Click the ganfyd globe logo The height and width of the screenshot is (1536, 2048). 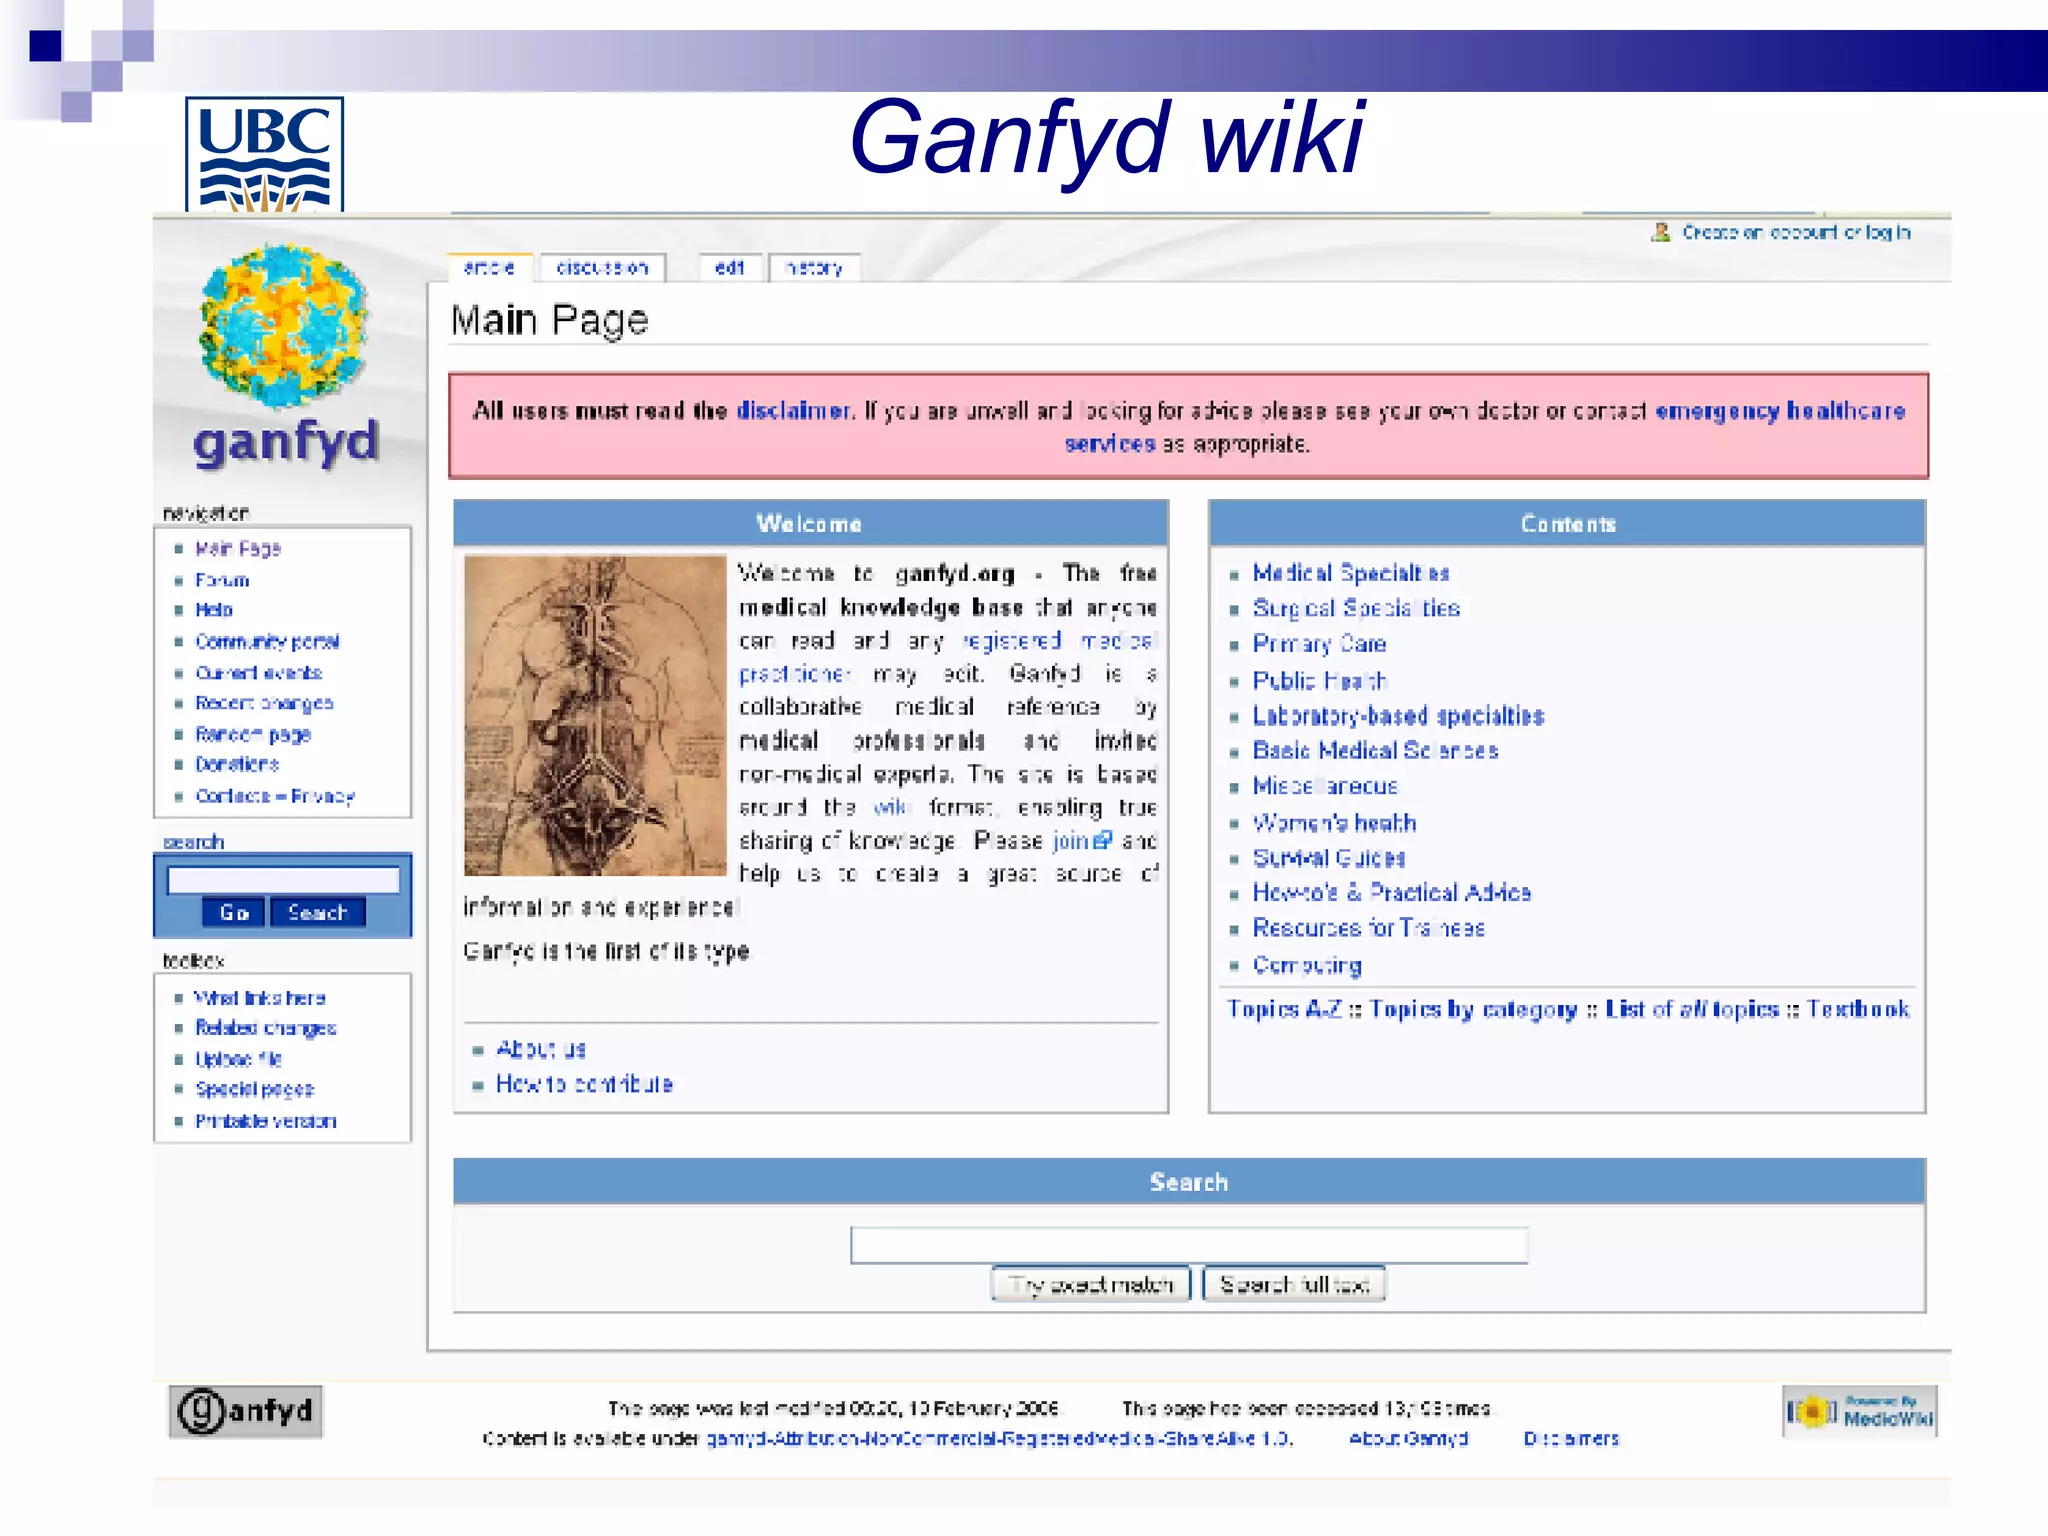pos(285,326)
